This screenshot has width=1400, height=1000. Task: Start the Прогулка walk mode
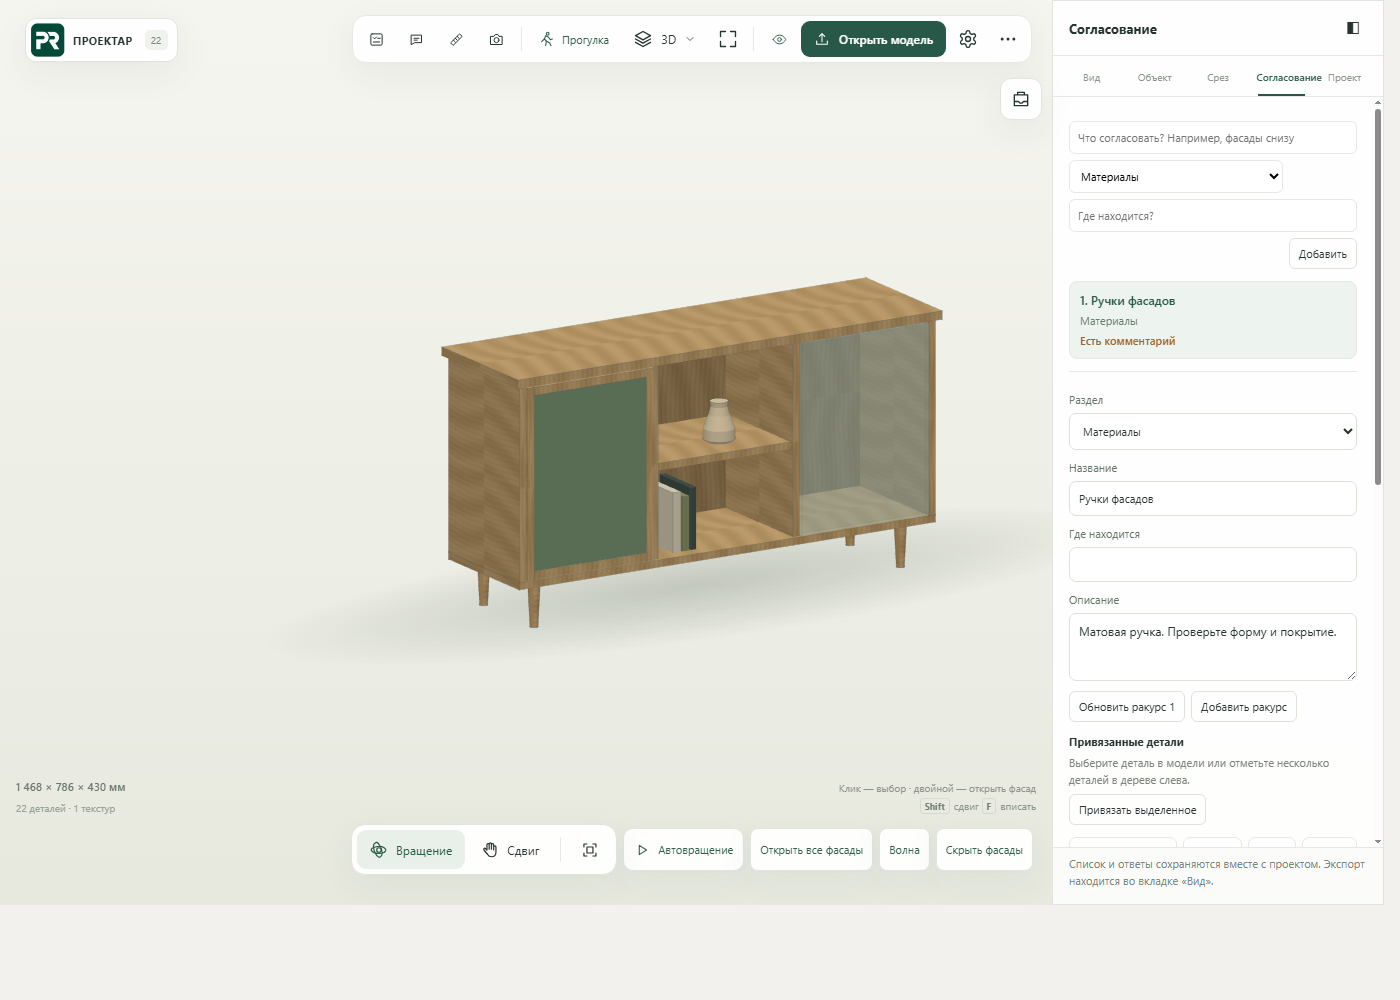coord(575,40)
